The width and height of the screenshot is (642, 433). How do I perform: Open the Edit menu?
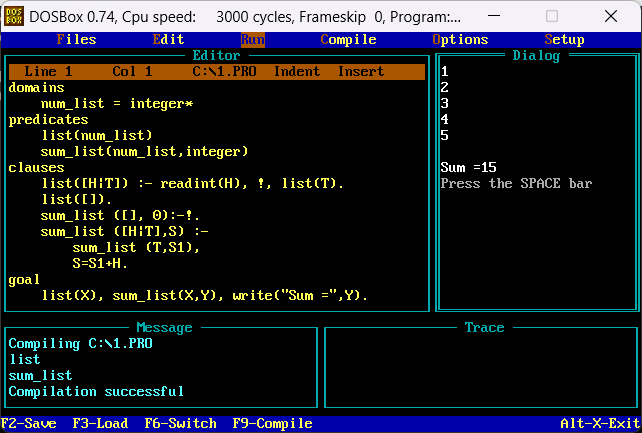click(x=168, y=40)
